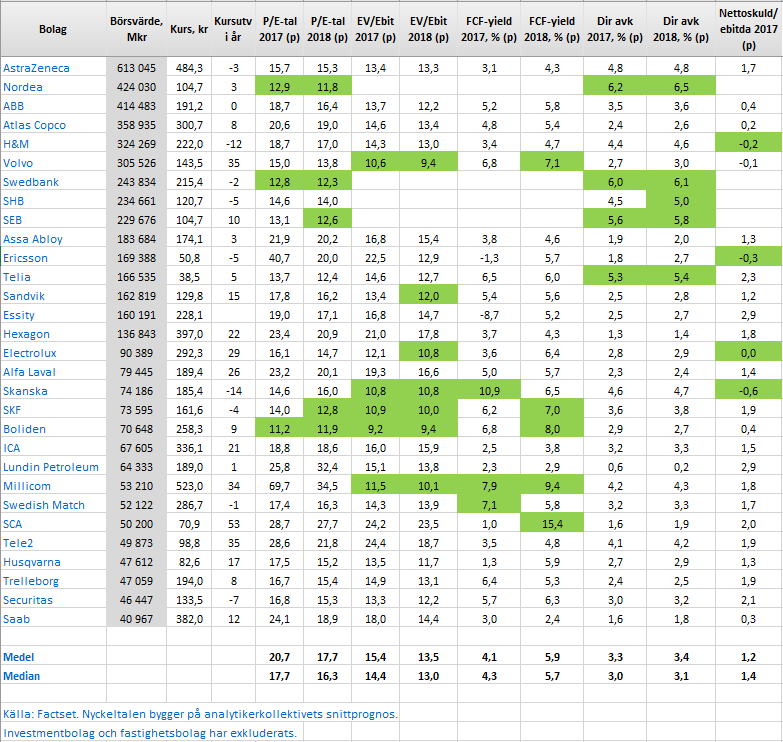Select the Kurs, kr column header
The image size is (783, 742).
tap(189, 29)
